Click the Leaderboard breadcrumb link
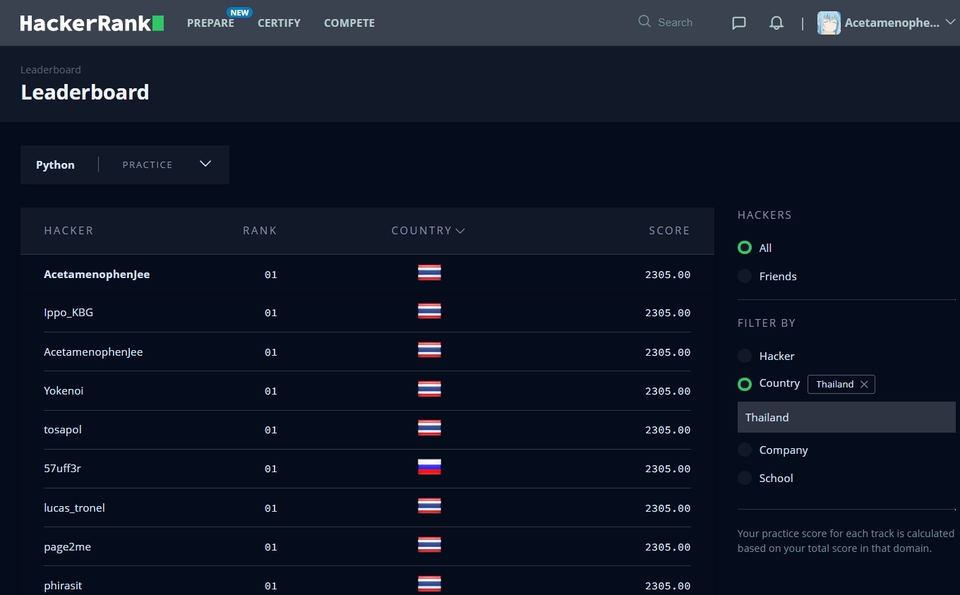960x595 pixels. click(51, 70)
